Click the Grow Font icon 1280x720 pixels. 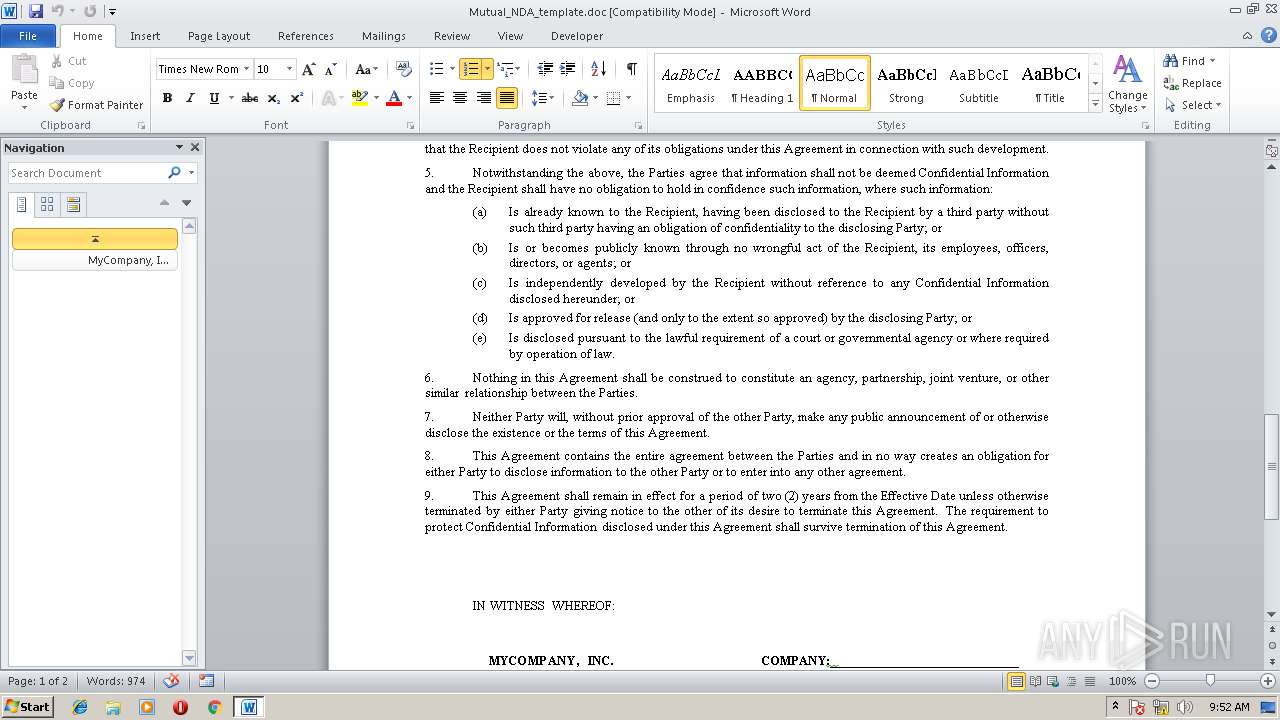click(x=309, y=69)
